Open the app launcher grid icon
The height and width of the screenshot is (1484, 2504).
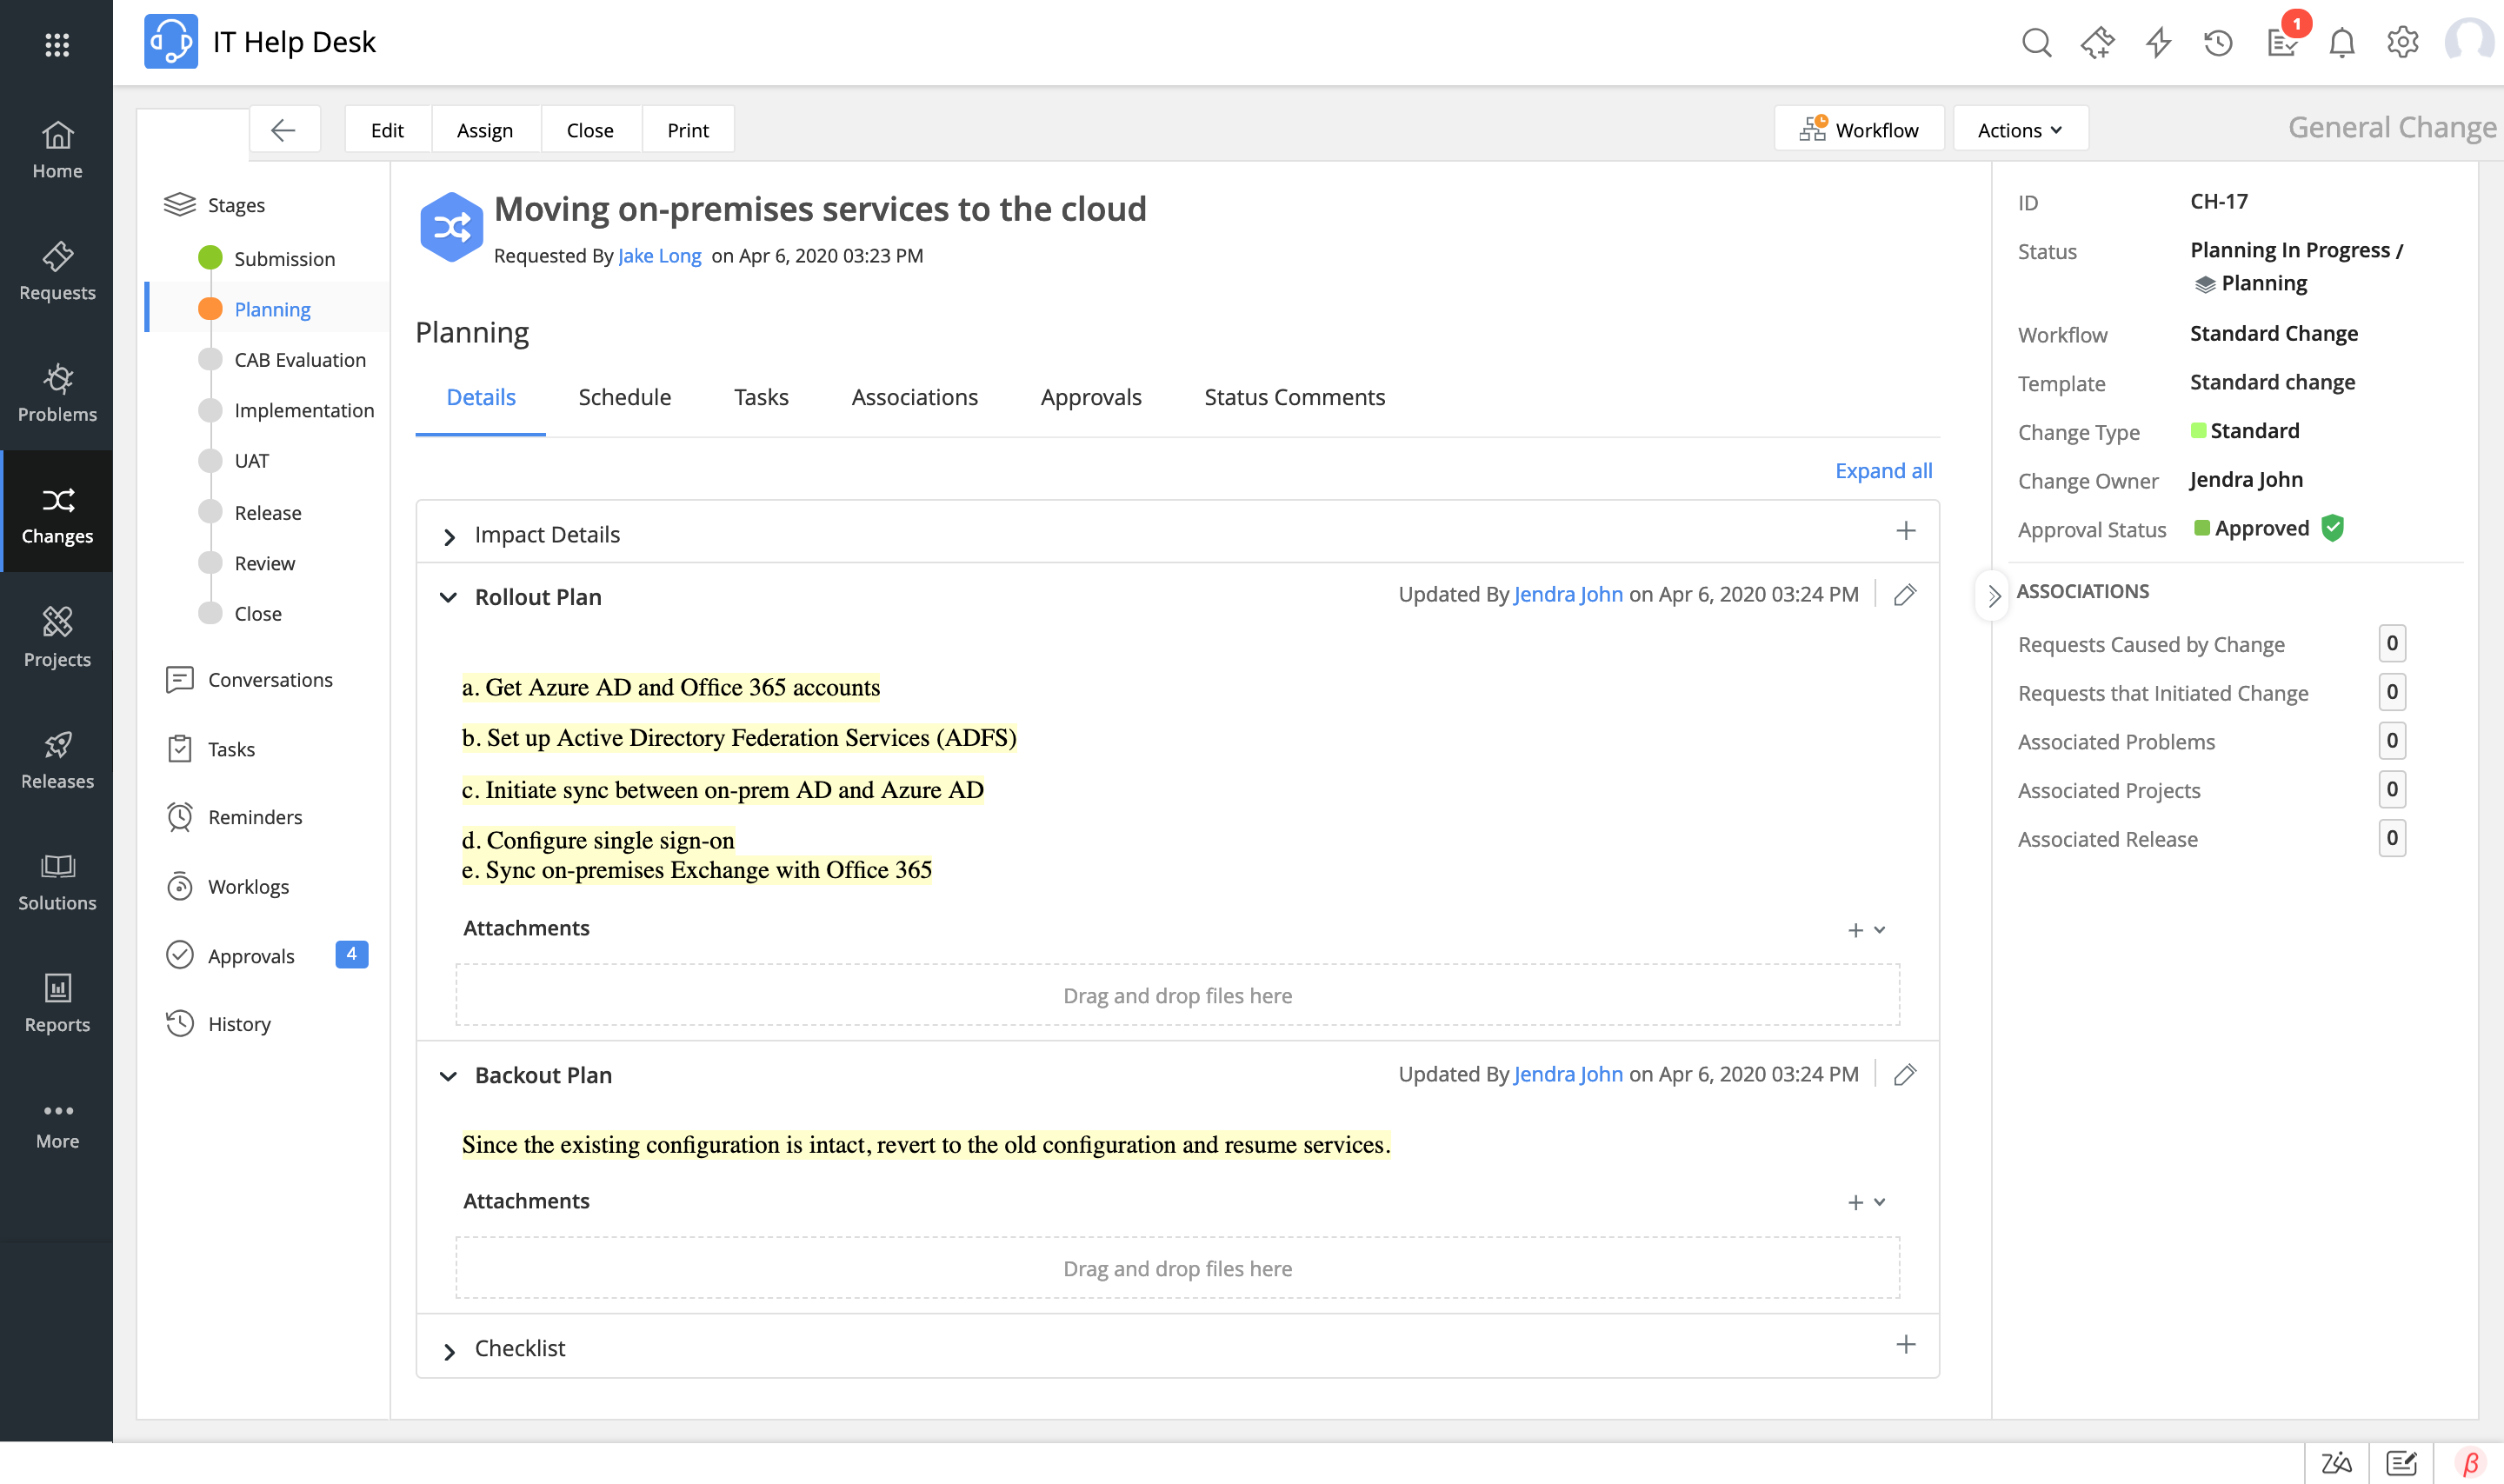click(x=57, y=44)
